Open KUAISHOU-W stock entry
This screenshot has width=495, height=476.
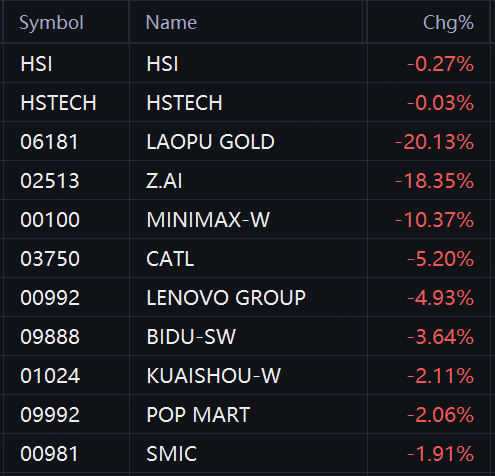[214, 376]
